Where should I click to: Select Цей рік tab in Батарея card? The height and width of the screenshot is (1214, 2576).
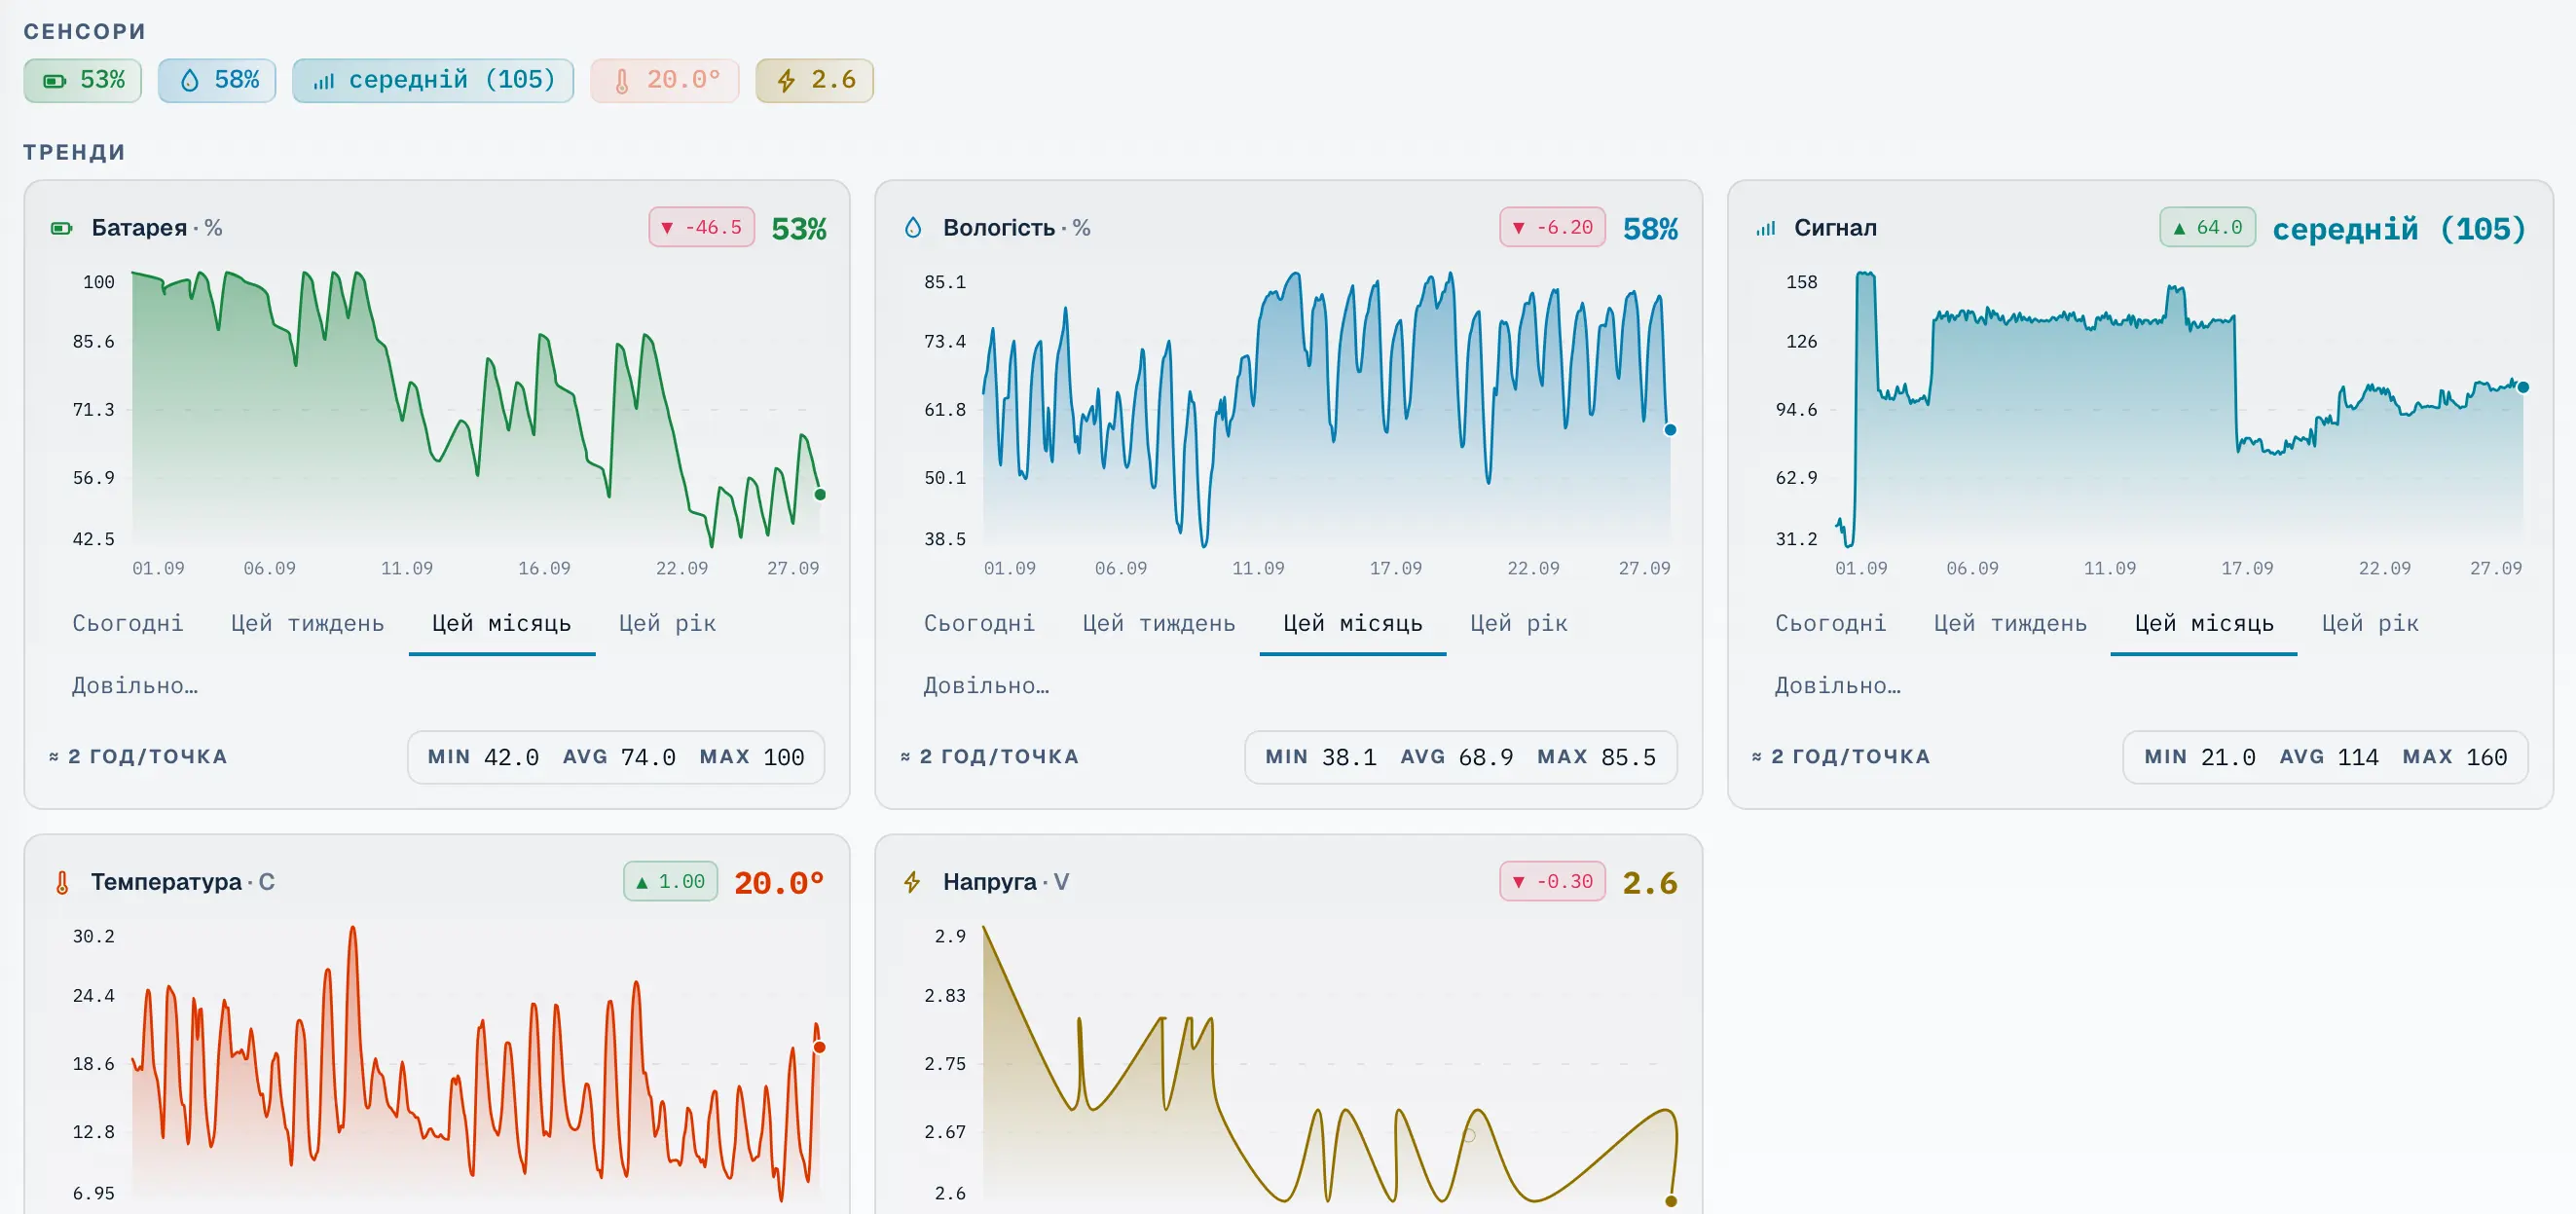coord(668,624)
